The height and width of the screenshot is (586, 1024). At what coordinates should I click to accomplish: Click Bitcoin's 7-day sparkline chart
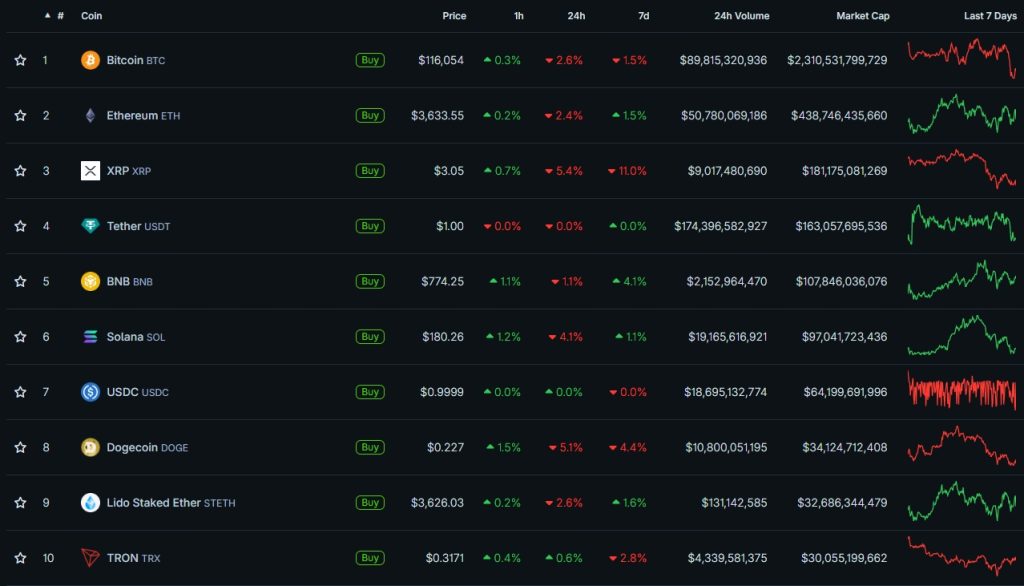click(960, 59)
